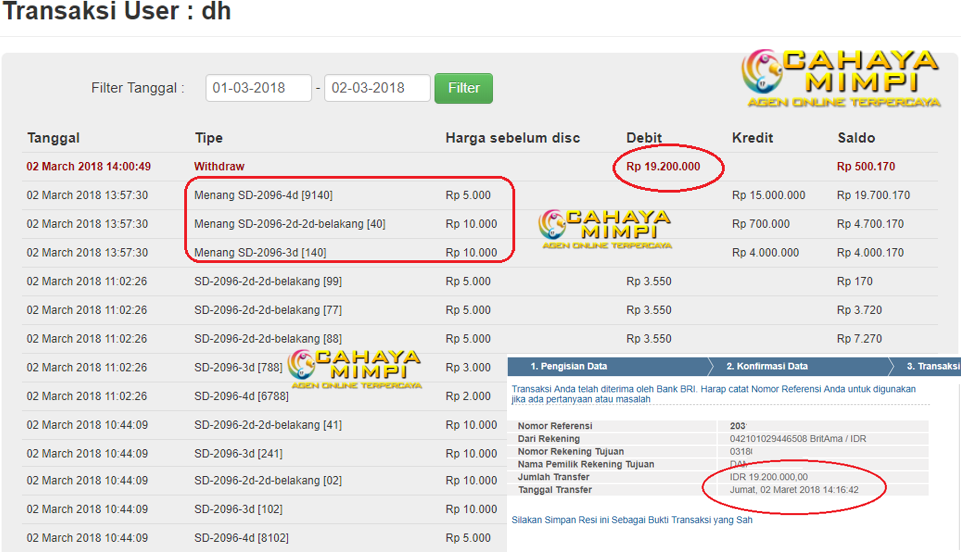Open the '1. Pengisian Data' step tab
Image resolution: width=961 pixels, height=552 pixels.
[568, 366]
